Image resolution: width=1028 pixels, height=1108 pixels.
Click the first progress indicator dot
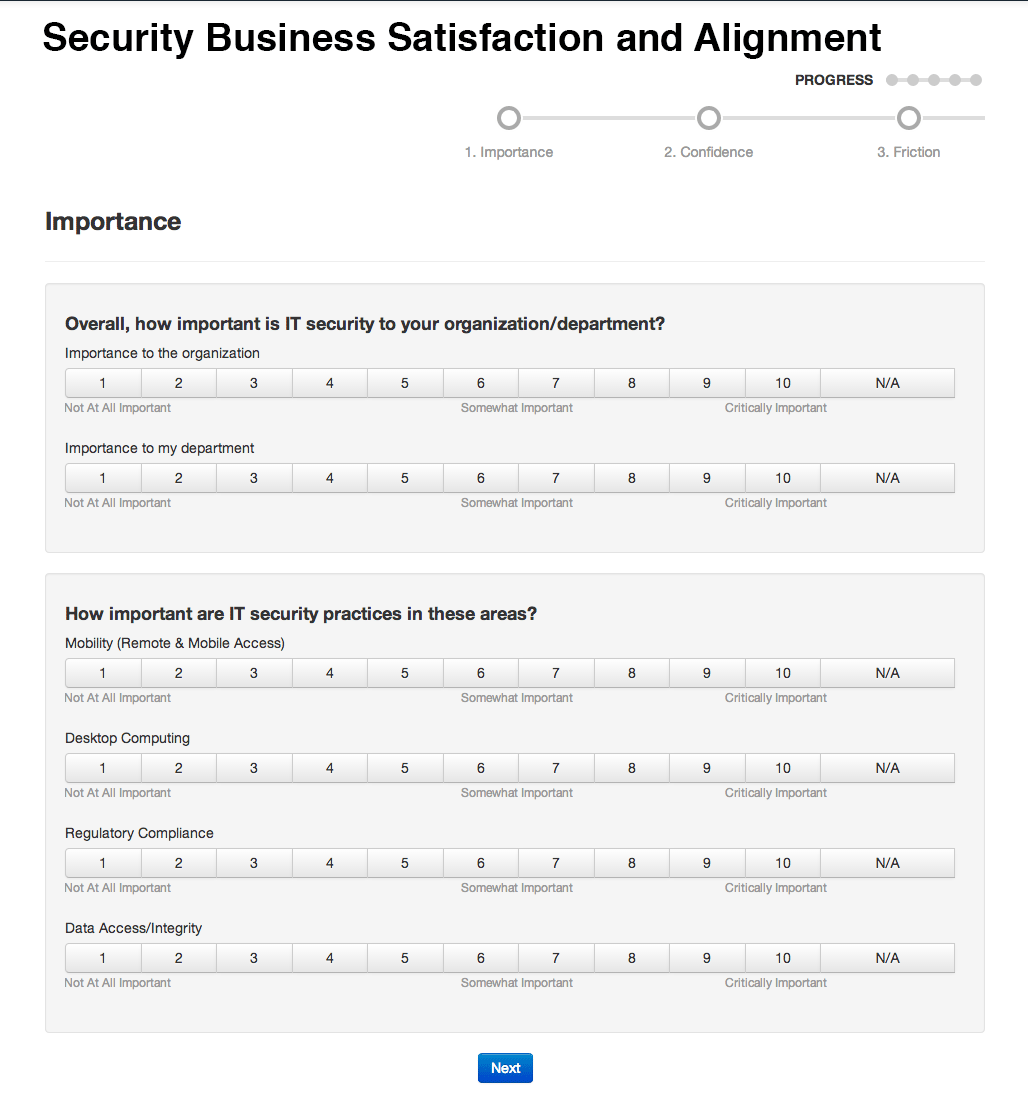click(x=892, y=80)
